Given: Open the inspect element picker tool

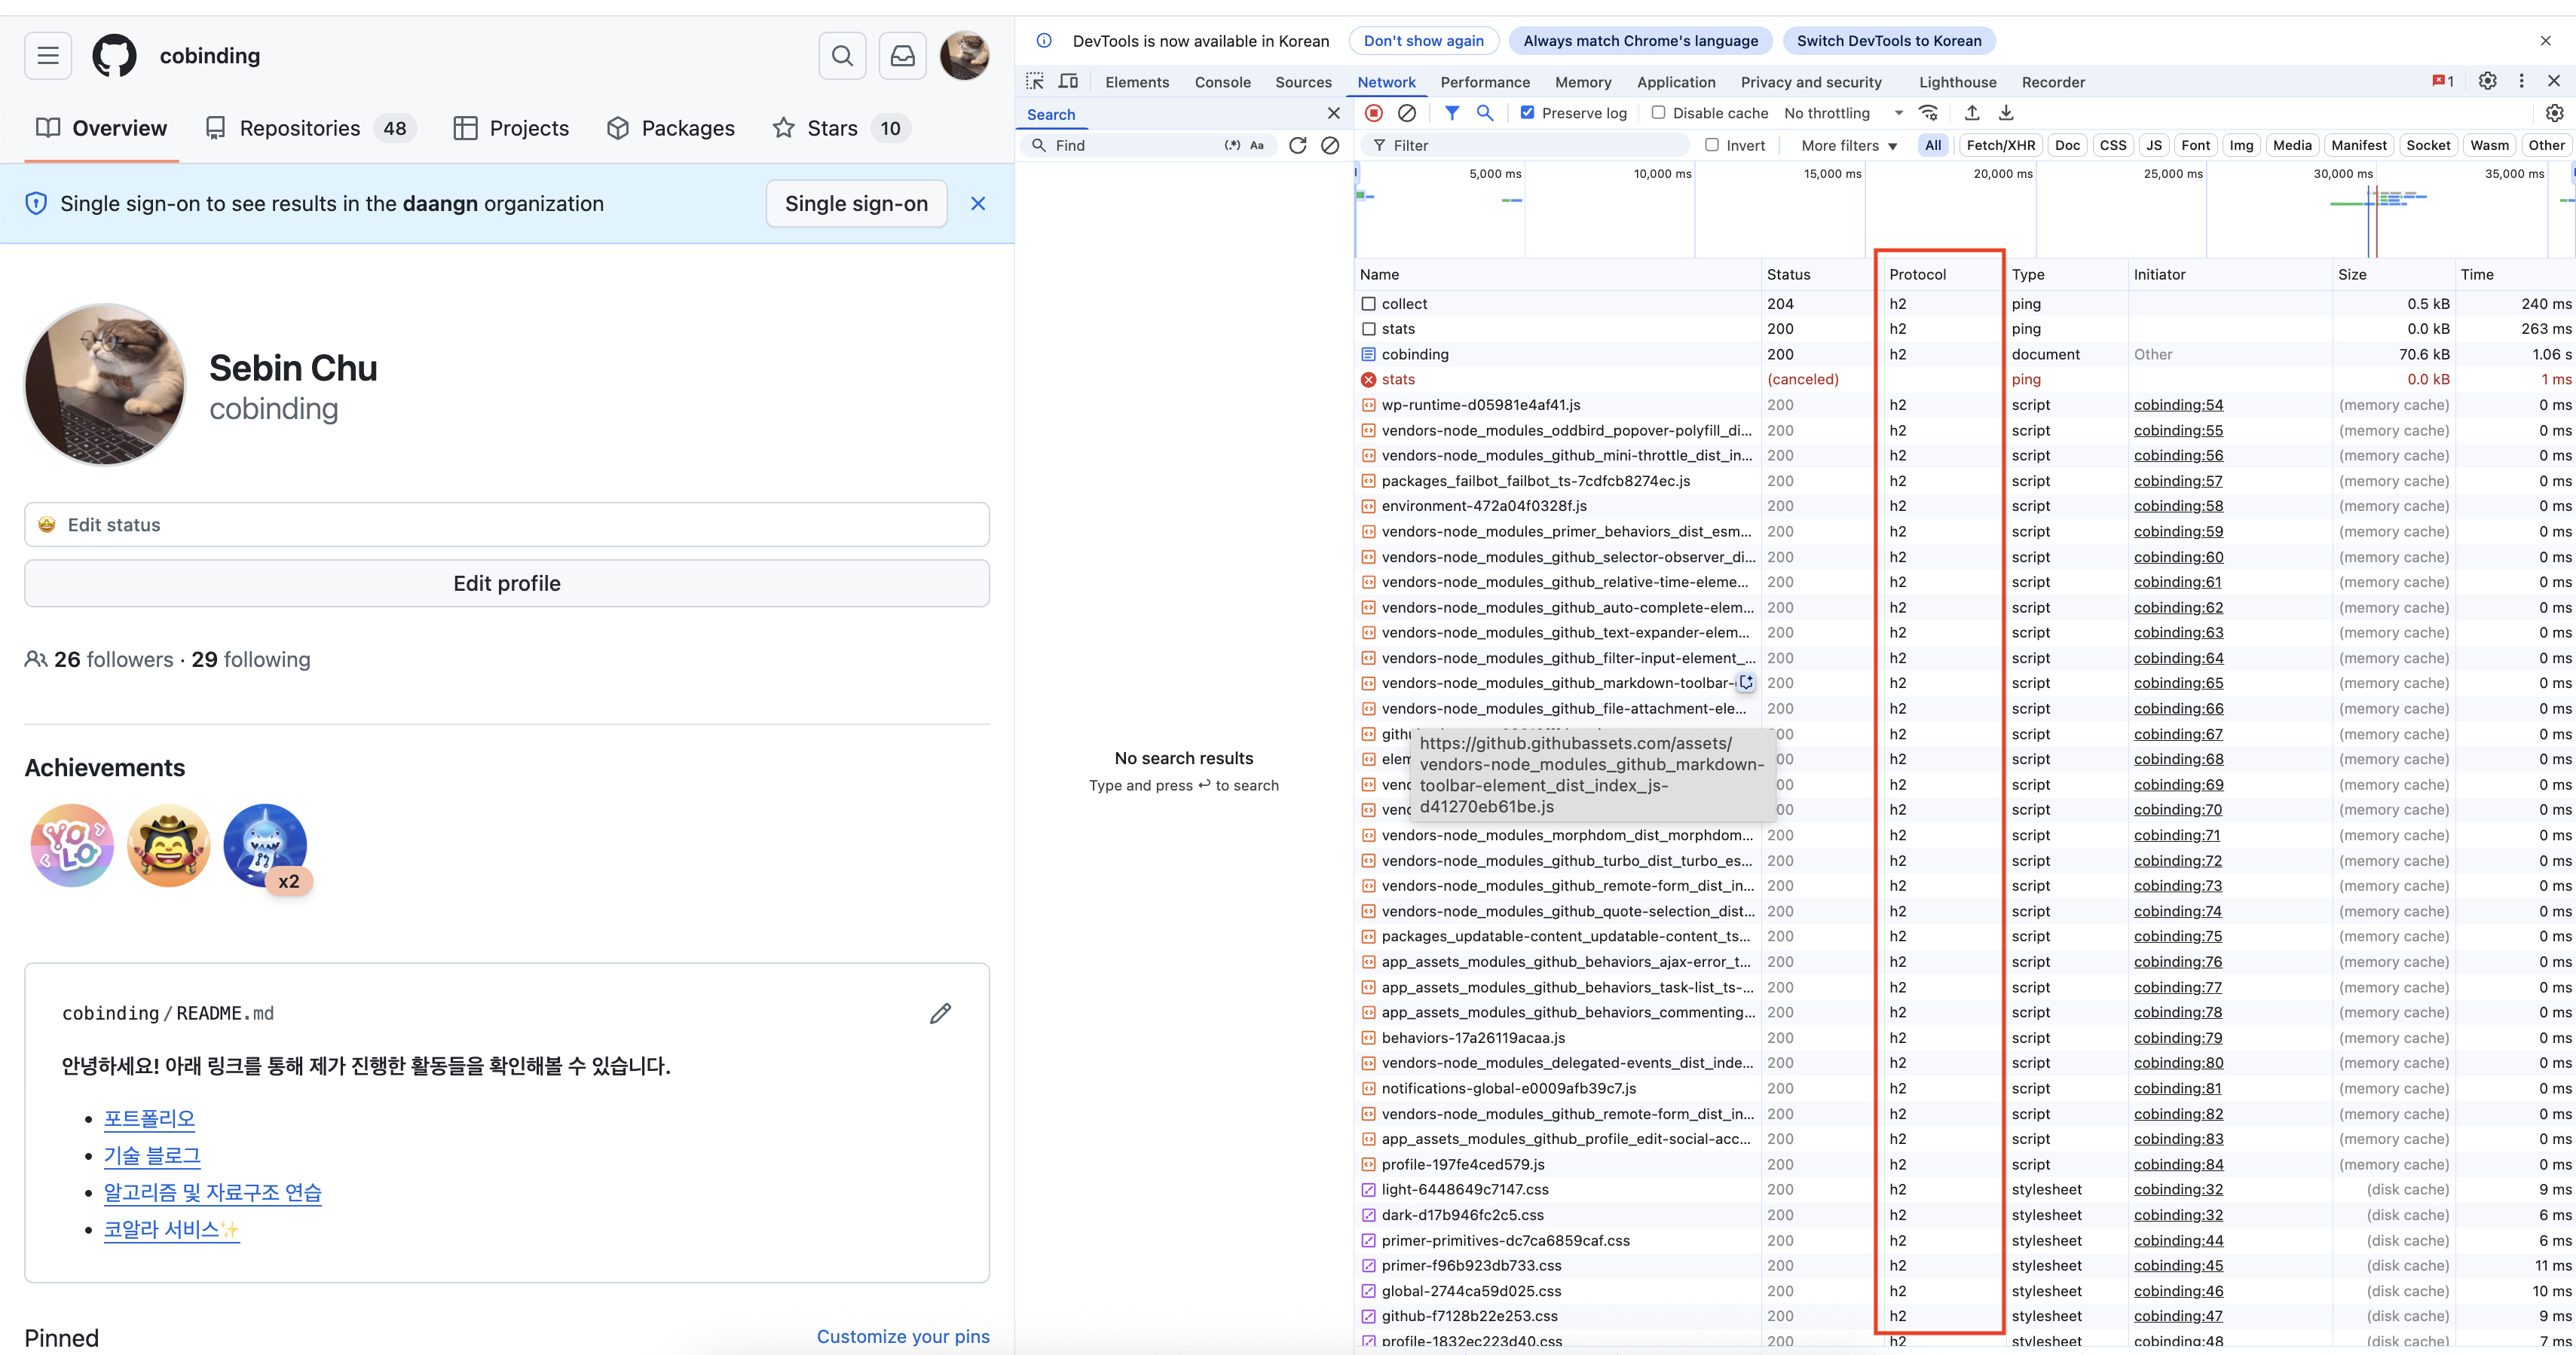Looking at the screenshot, I should (x=1035, y=81).
